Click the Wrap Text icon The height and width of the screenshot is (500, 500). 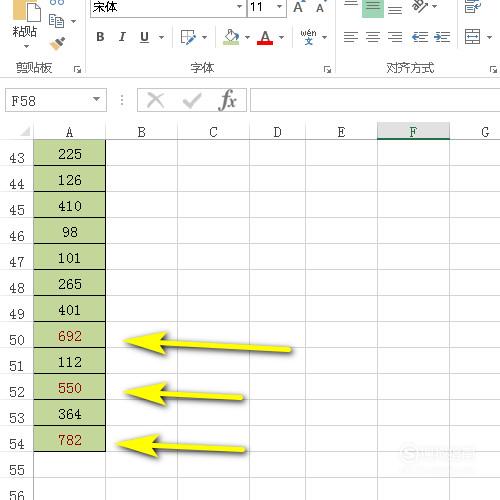(473, 7)
